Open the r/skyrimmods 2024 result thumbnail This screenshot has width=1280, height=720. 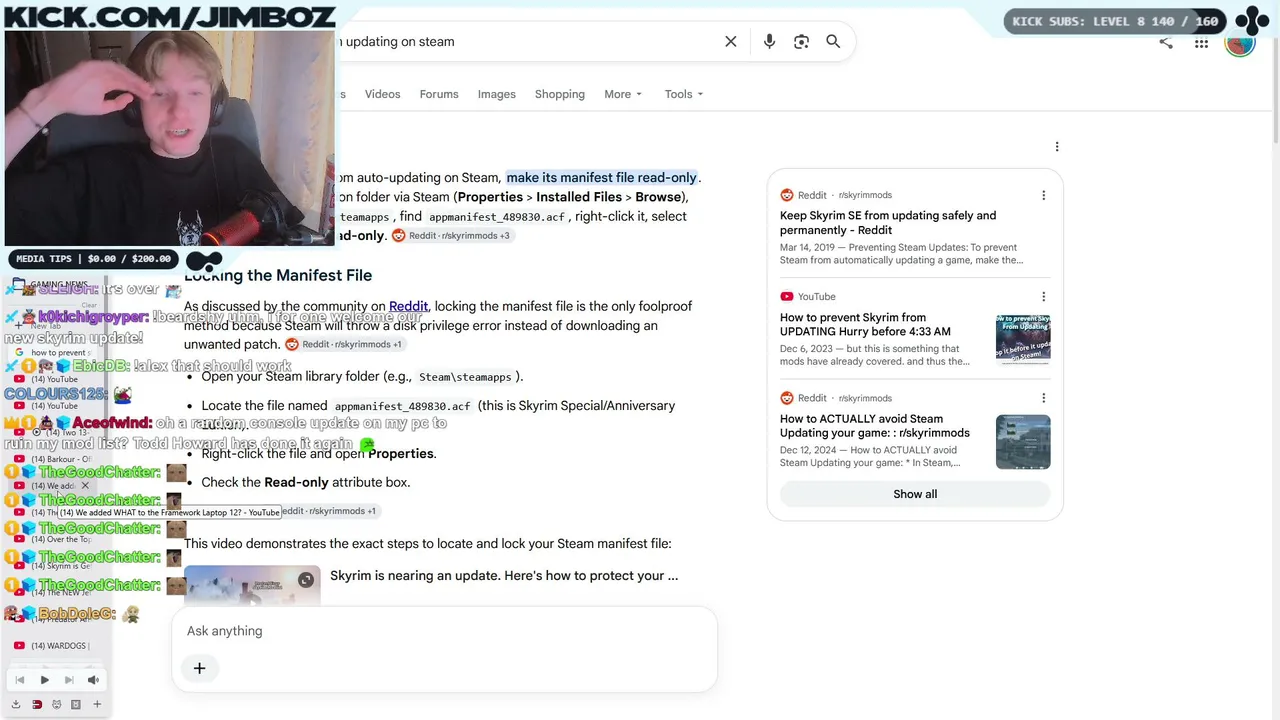1023,442
